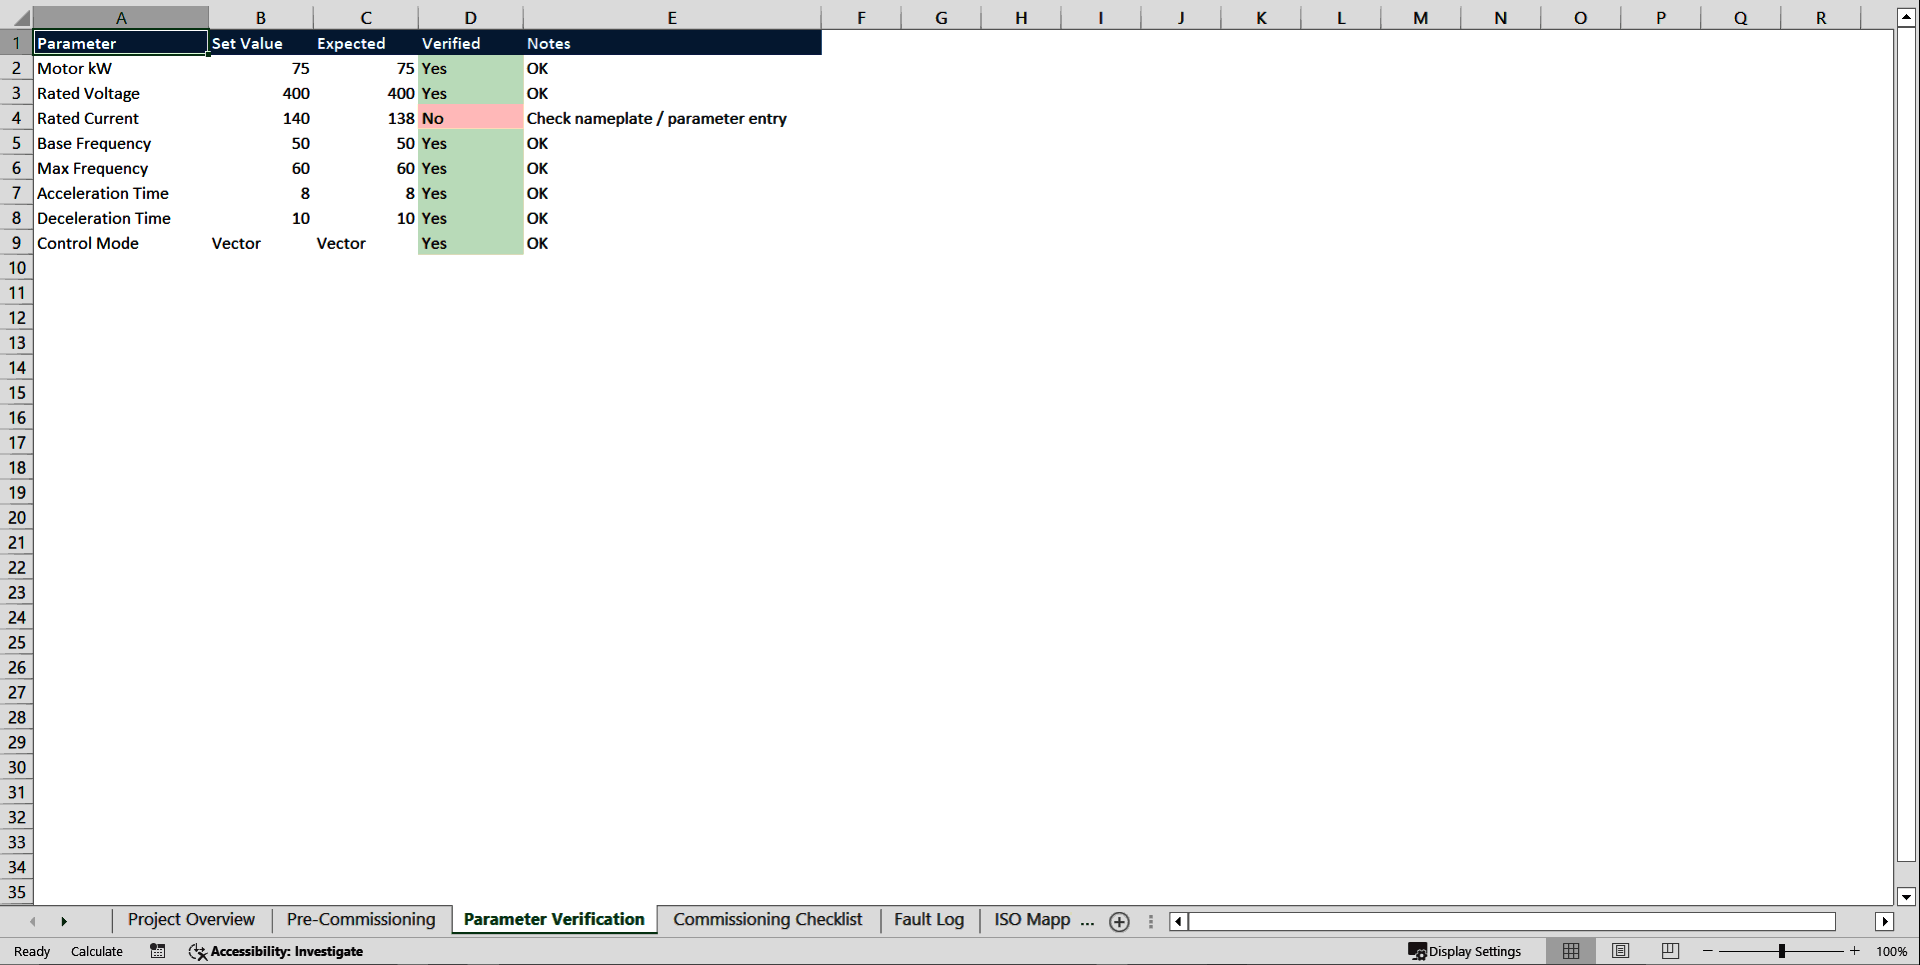Zoom out using the minus icon

point(1709,951)
